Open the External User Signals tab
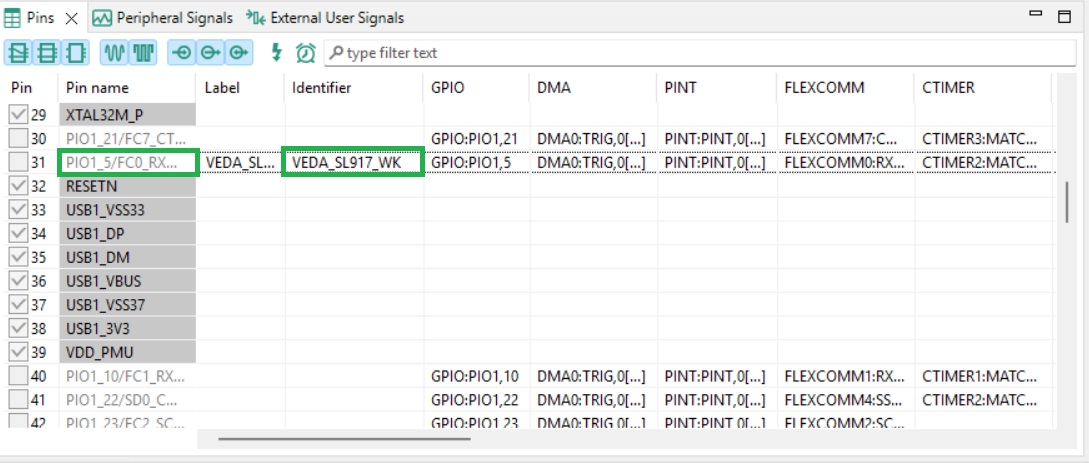The image size is (1089, 463). click(325, 18)
